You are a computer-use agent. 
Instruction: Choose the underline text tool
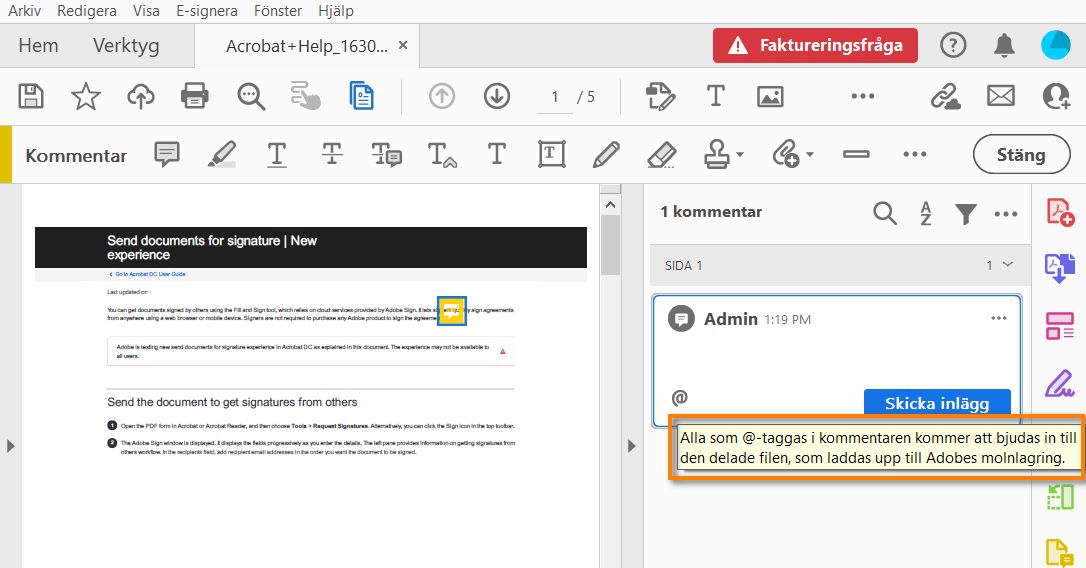point(277,154)
